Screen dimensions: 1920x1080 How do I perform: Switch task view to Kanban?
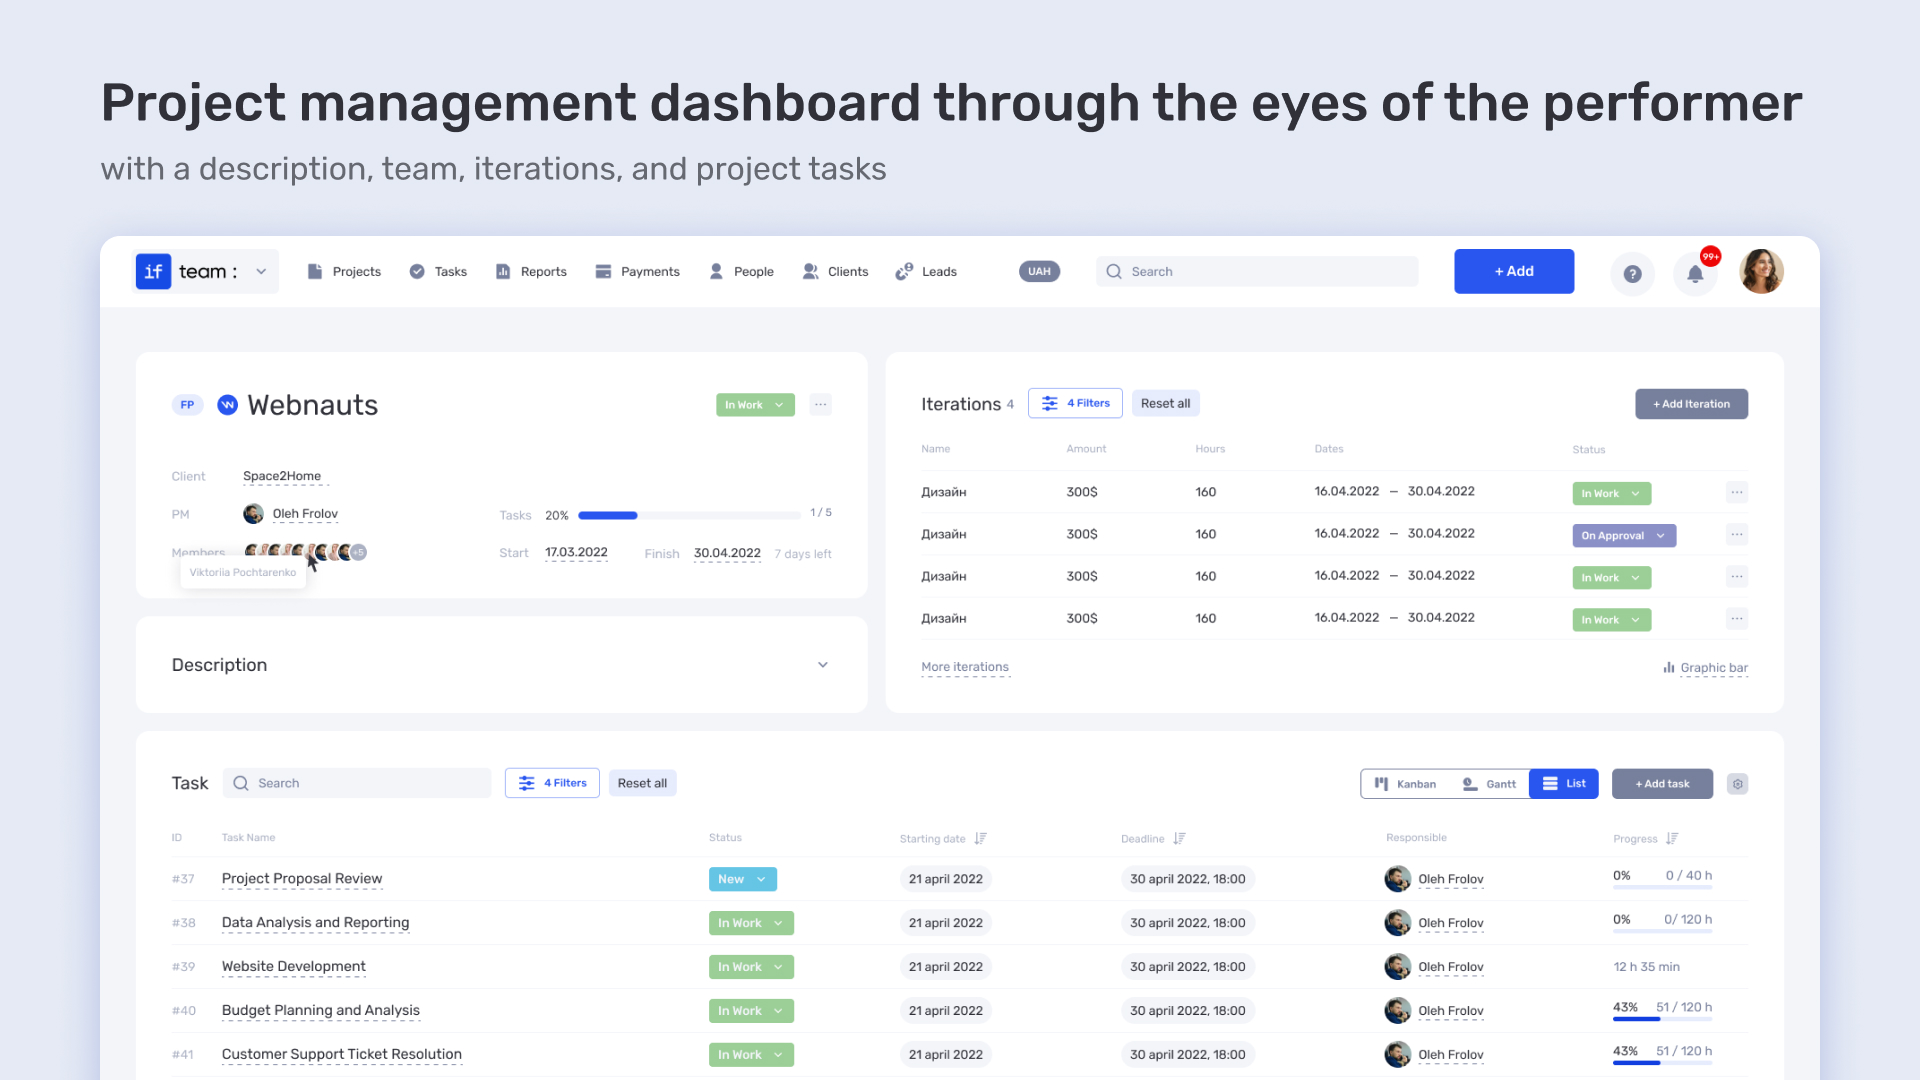click(x=1406, y=784)
